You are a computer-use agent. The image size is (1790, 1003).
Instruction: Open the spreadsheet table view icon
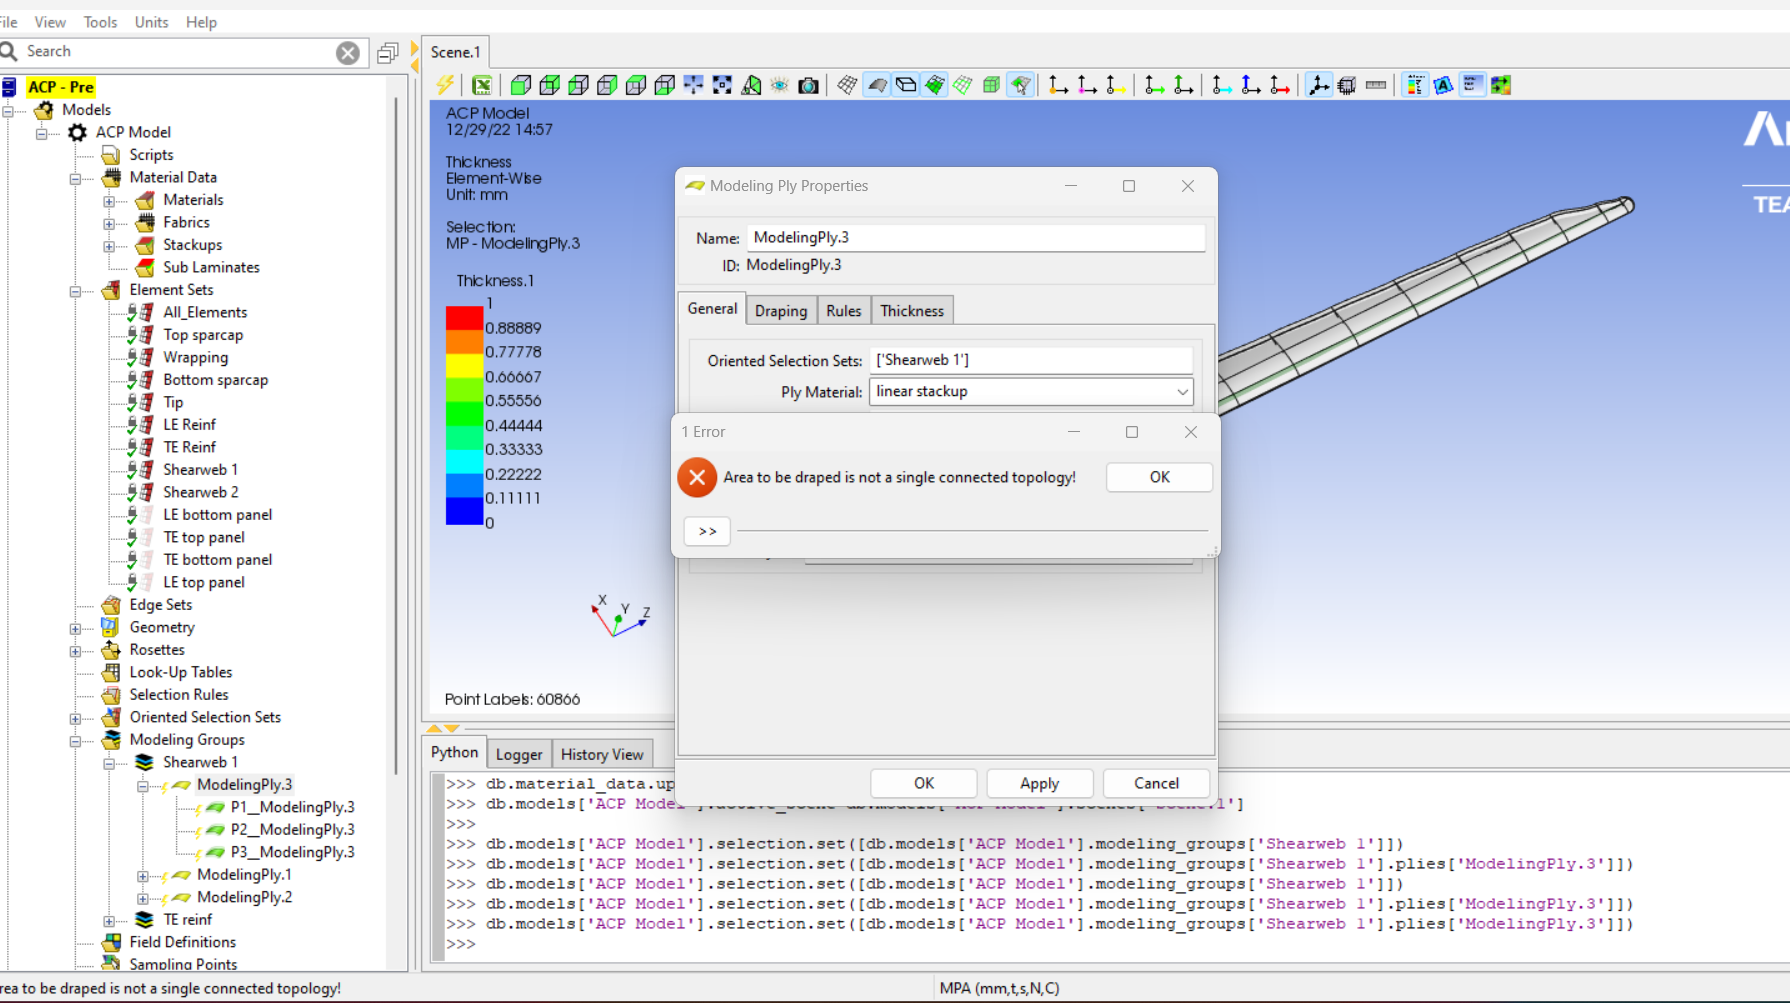(482, 85)
